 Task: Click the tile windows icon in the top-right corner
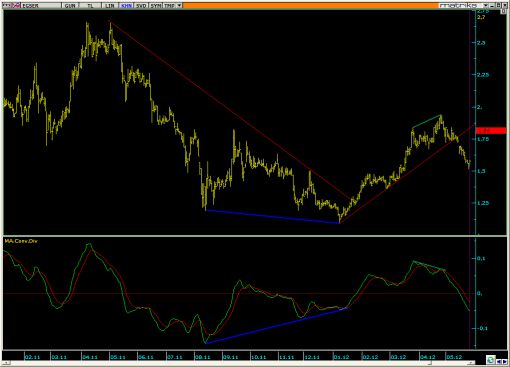[x=499, y=5]
